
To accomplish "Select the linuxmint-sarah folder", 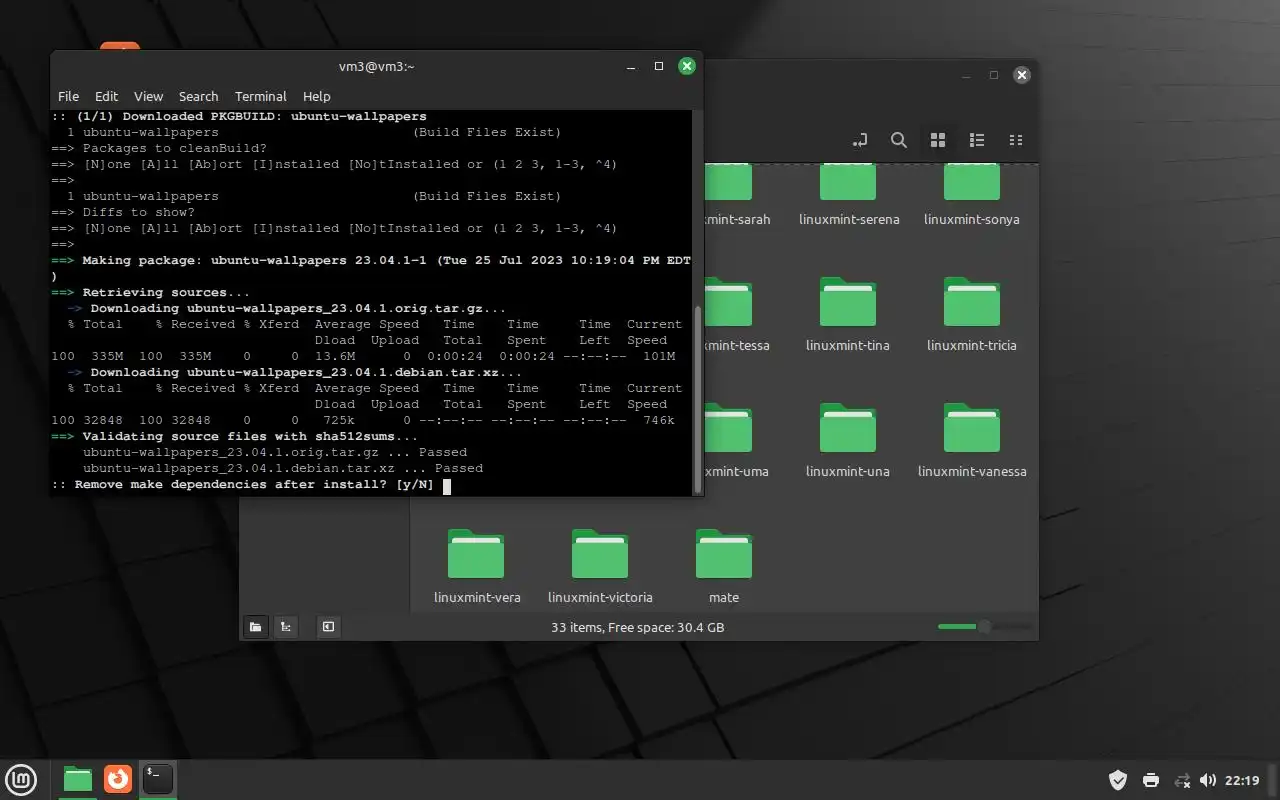I will [737, 193].
